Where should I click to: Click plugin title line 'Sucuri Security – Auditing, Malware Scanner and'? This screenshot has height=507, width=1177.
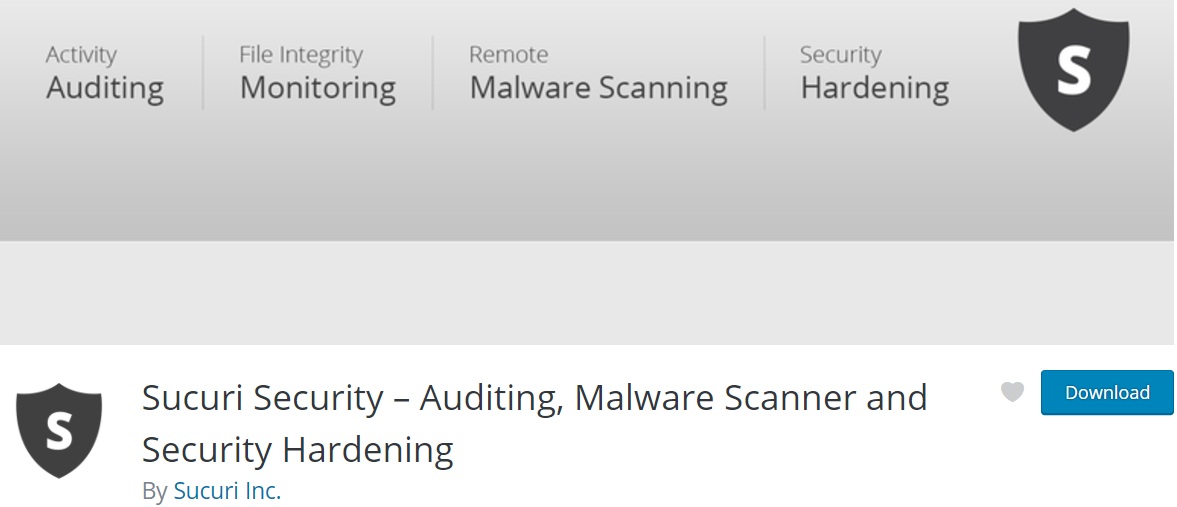point(534,397)
